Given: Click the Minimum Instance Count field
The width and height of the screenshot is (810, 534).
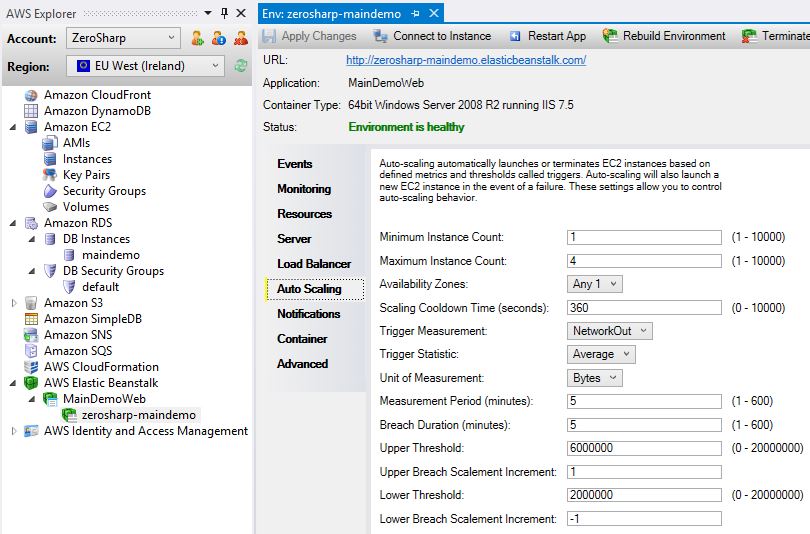Looking at the screenshot, I should point(644,237).
